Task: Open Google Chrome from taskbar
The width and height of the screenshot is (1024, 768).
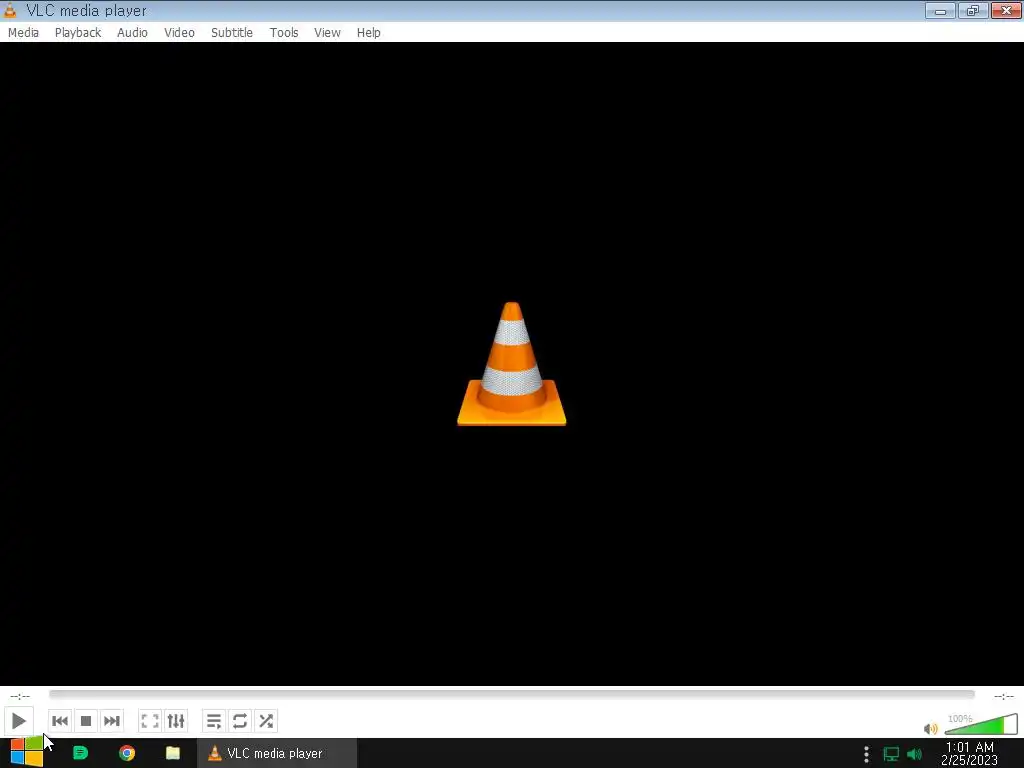Action: click(x=127, y=753)
